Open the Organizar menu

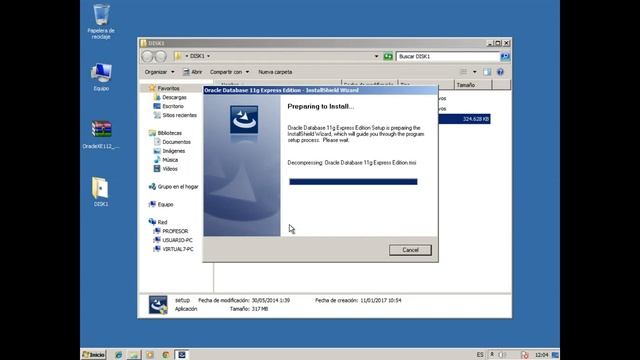[159, 72]
